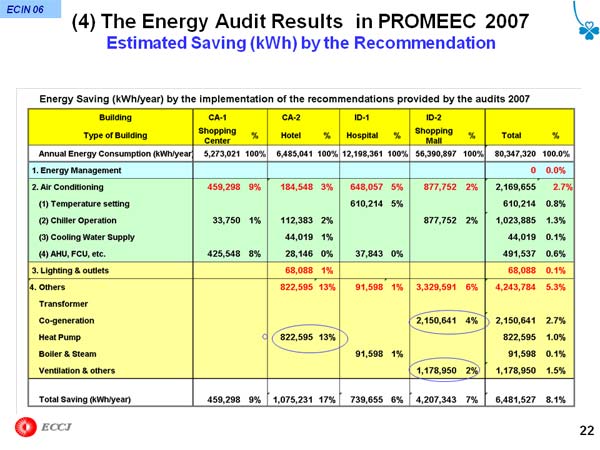Click the ID-2 Shopping Mall column header
This screenshot has height=450, width=600.
coord(434,129)
